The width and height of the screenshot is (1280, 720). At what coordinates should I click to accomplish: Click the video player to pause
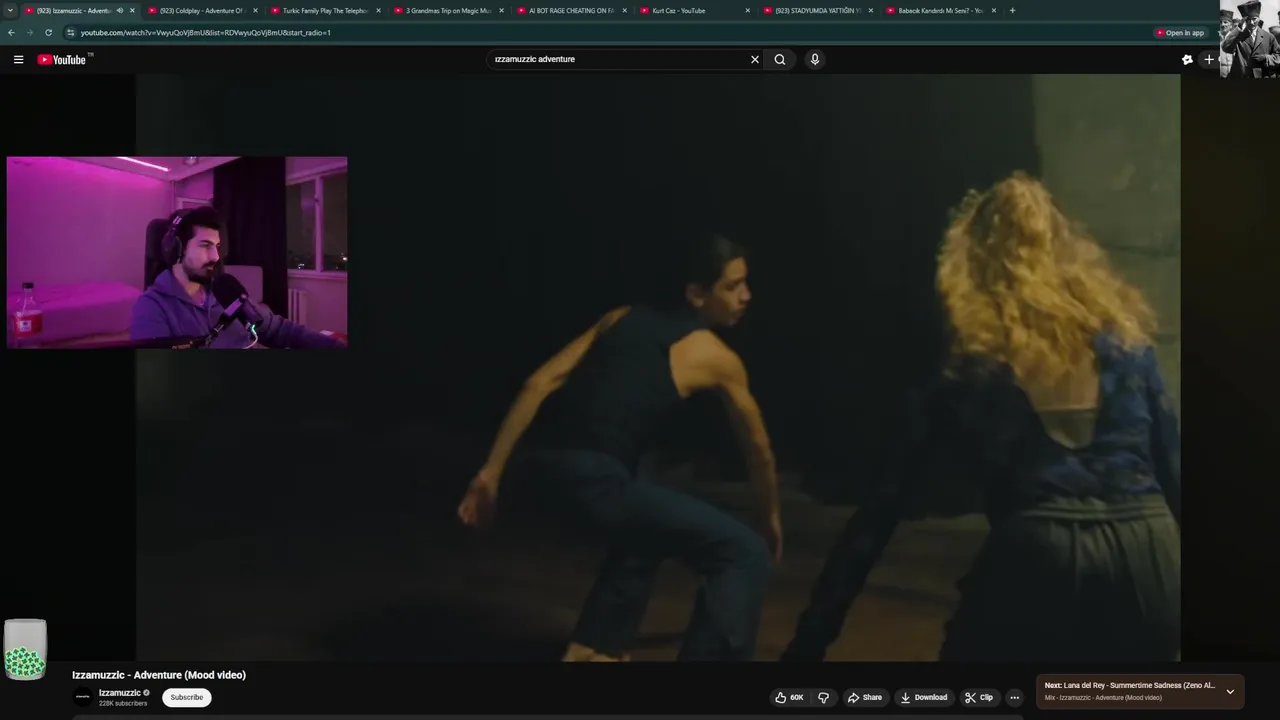[658, 367]
